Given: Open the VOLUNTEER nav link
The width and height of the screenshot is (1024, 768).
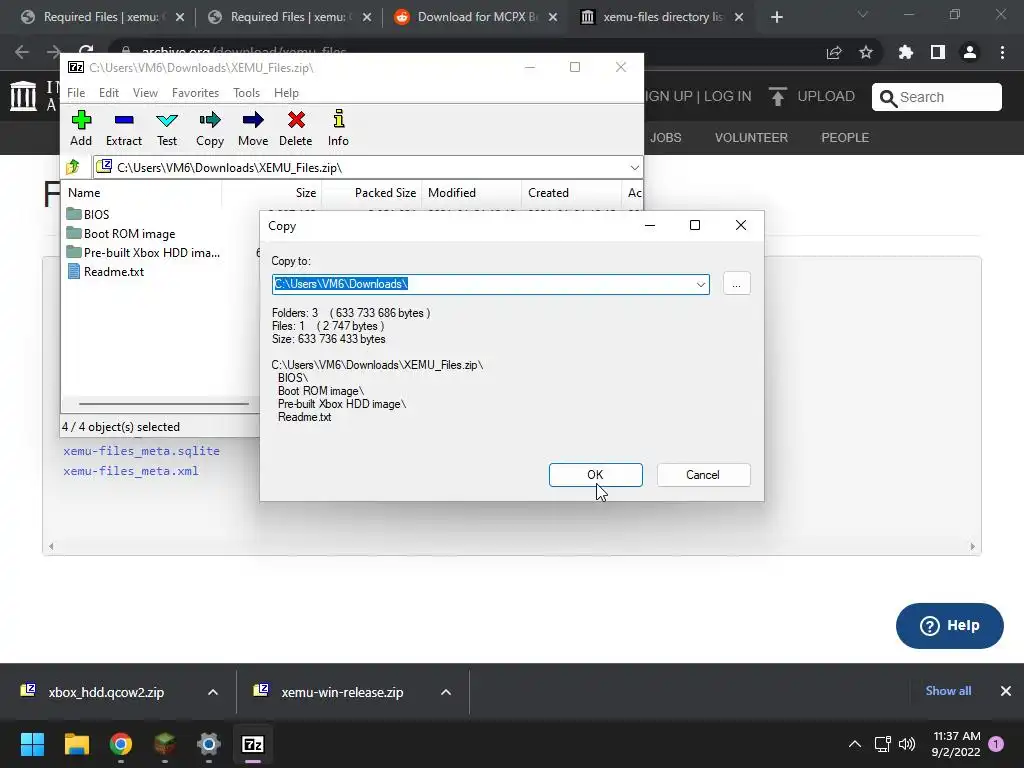Looking at the screenshot, I should (751, 138).
